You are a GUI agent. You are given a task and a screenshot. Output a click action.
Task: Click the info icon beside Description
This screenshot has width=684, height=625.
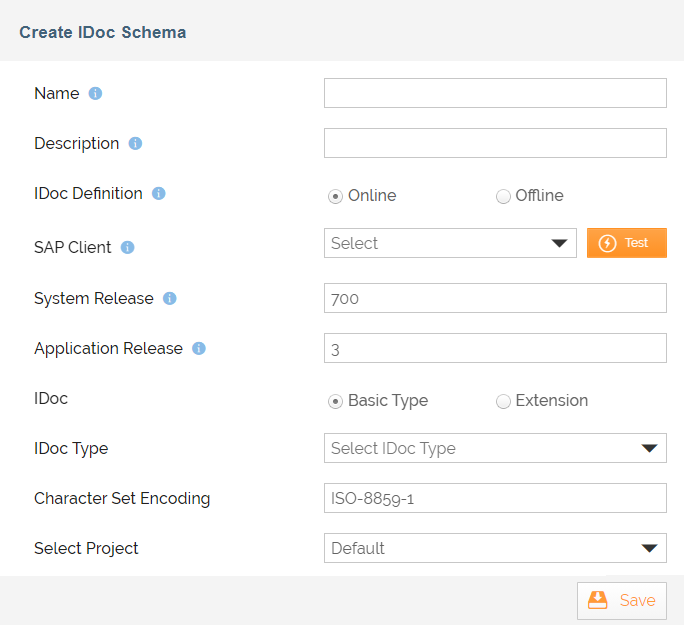click(x=135, y=144)
